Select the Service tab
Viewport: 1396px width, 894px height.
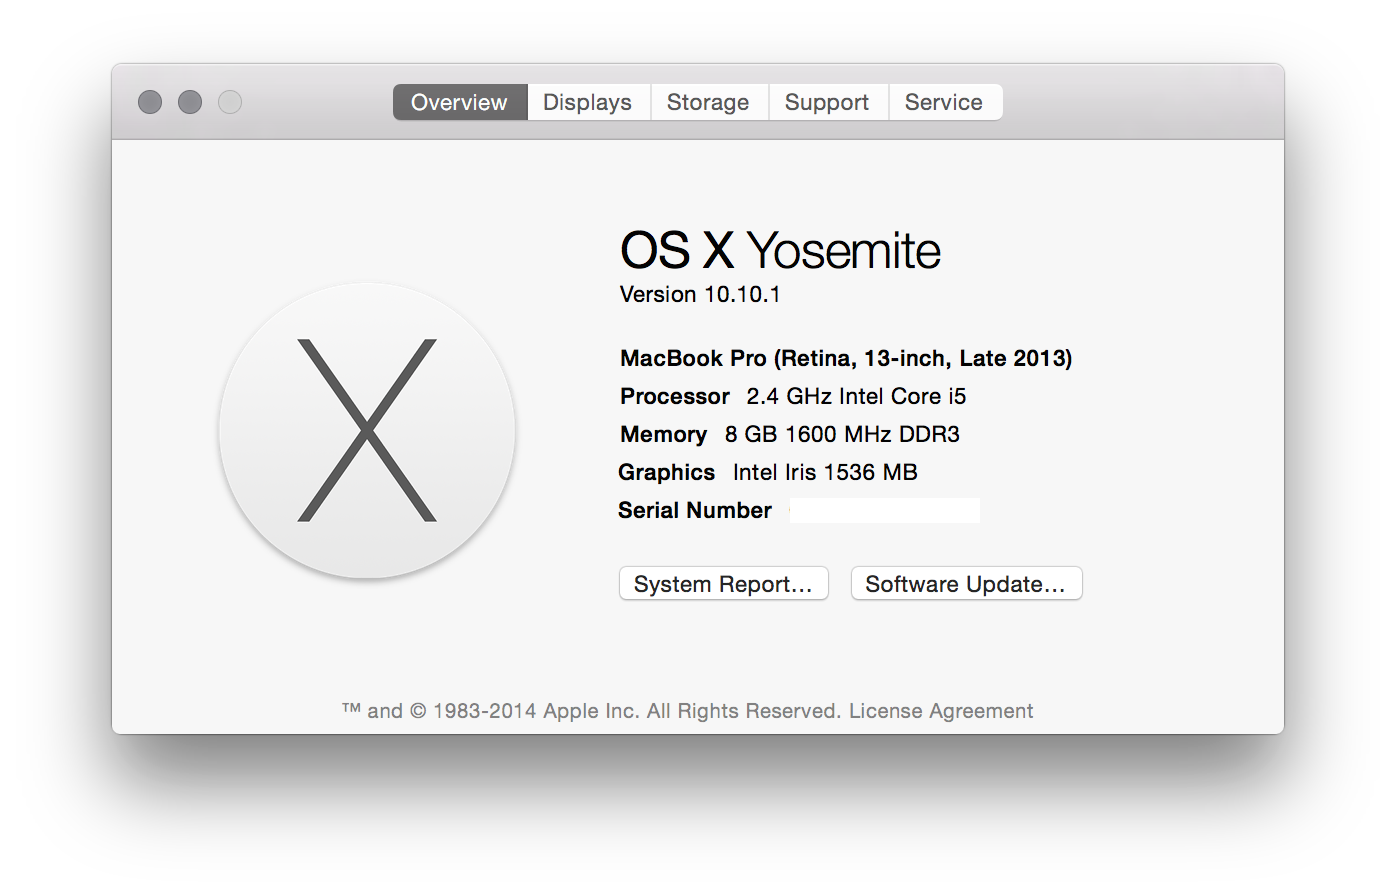pyautogui.click(x=944, y=102)
